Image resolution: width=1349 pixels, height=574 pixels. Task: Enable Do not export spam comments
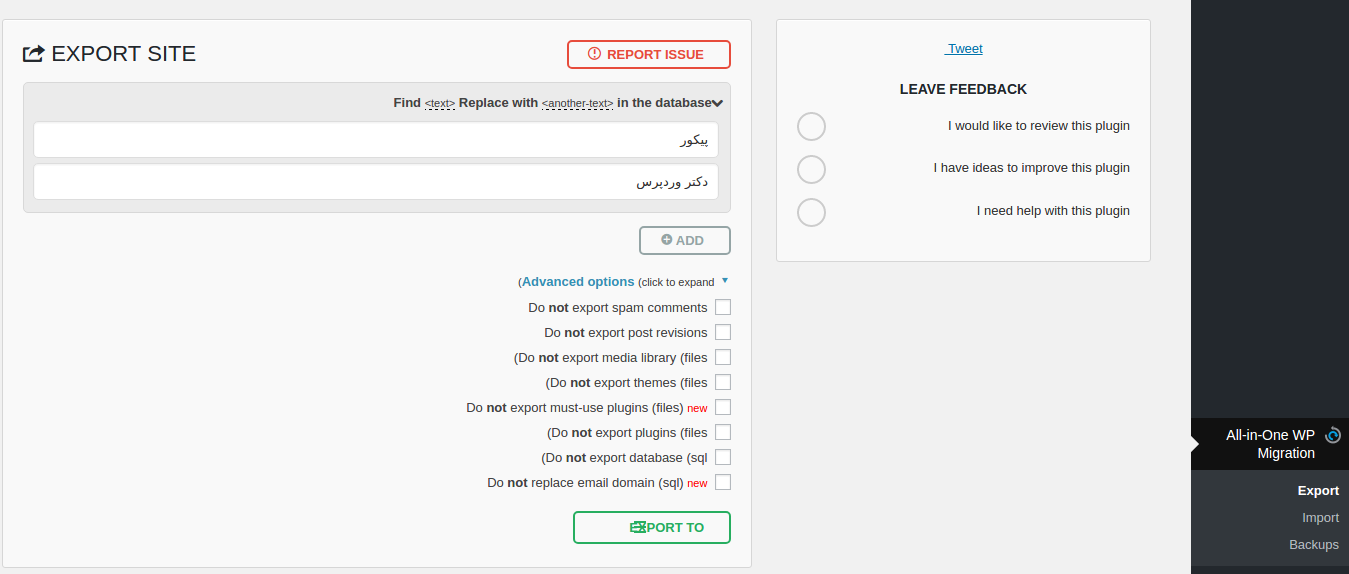[723, 307]
